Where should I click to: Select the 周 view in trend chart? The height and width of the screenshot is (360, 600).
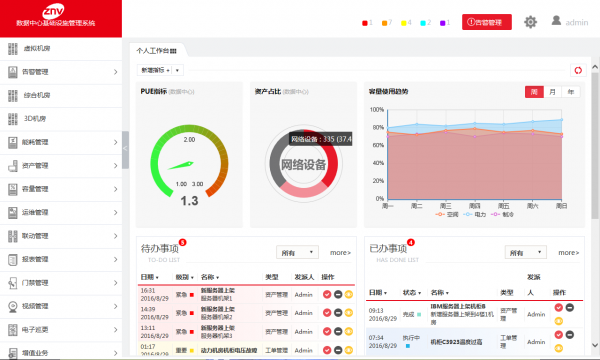pos(534,92)
